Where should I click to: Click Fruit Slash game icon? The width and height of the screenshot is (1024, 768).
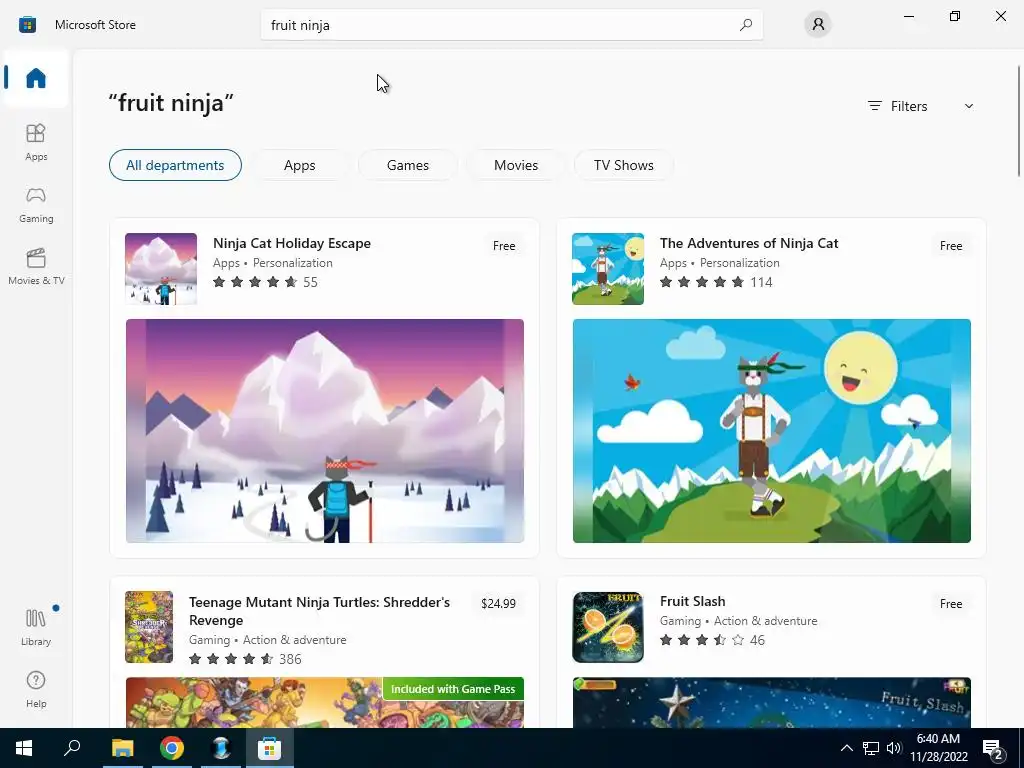pyautogui.click(x=607, y=627)
